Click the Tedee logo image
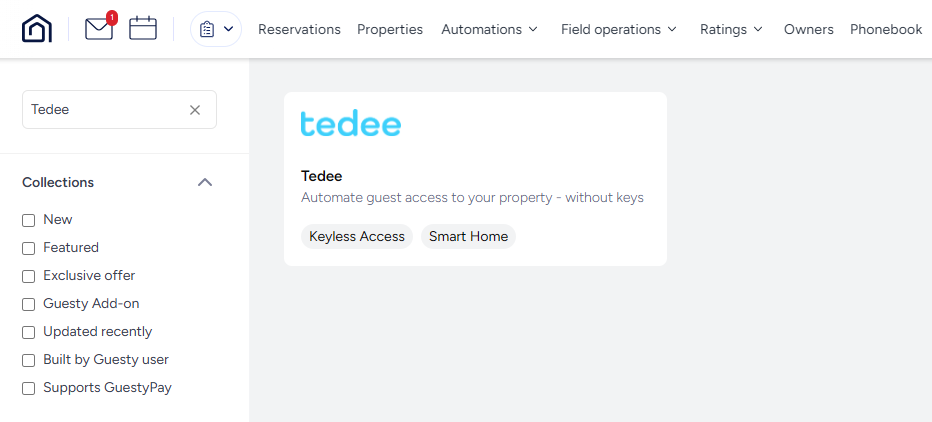Screen dimensions: 932x422 point(351,125)
